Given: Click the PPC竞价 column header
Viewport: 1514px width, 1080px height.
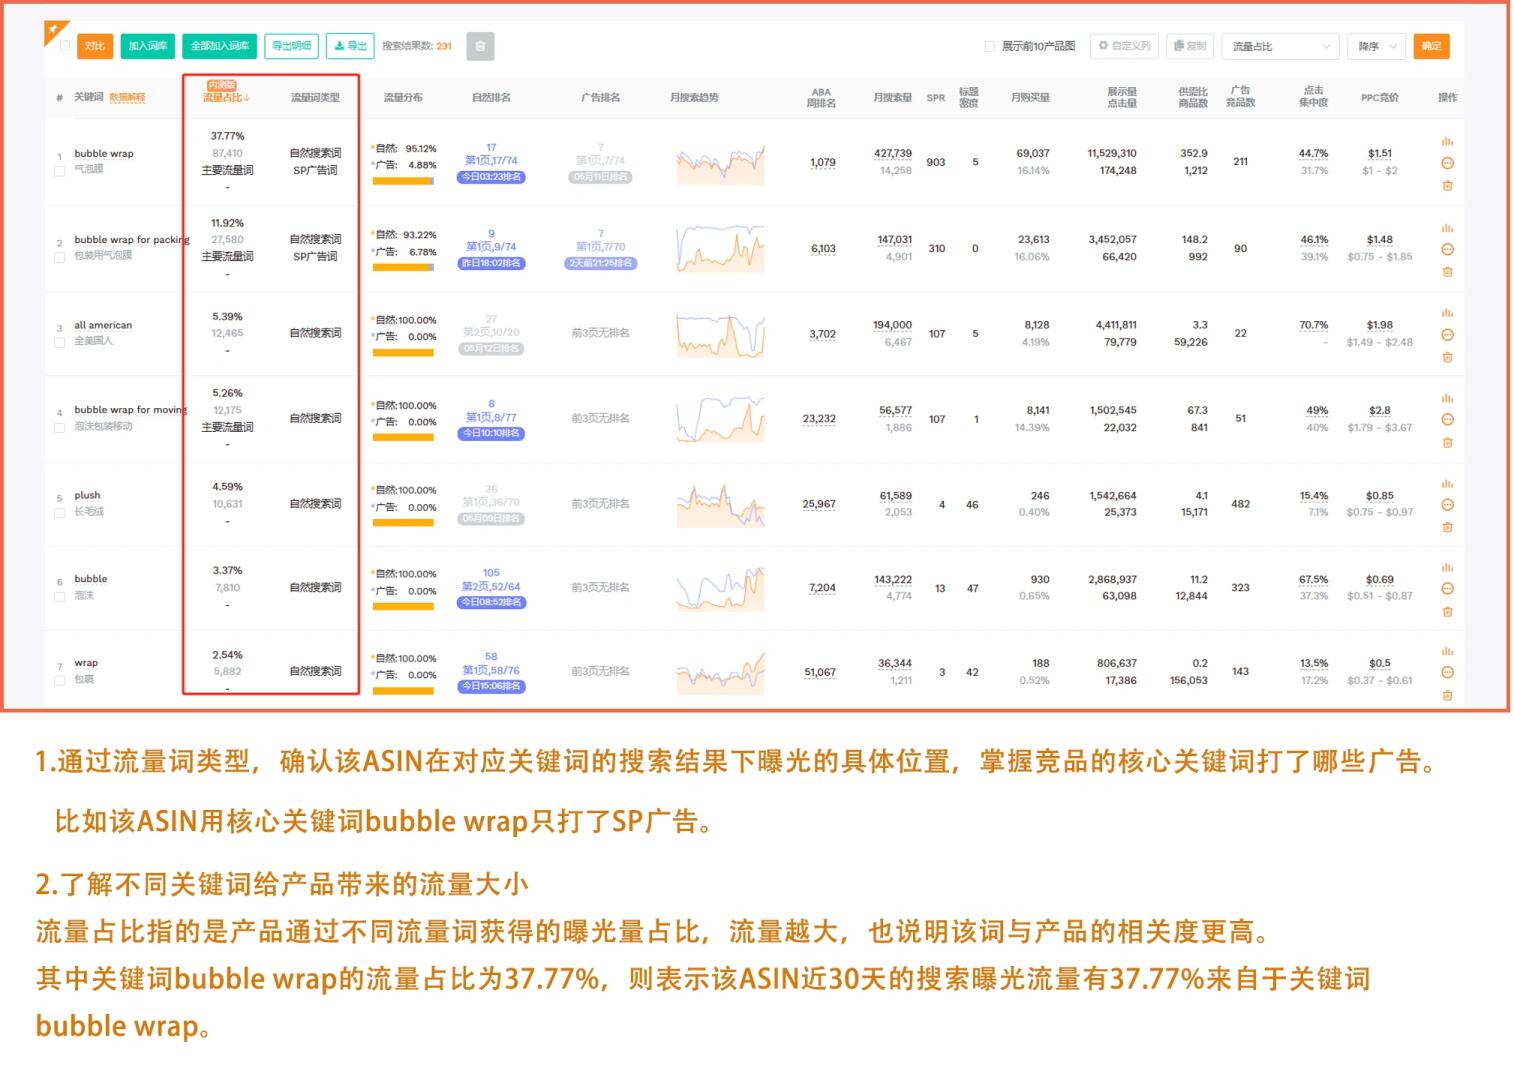Looking at the screenshot, I should pyautogui.click(x=1379, y=98).
